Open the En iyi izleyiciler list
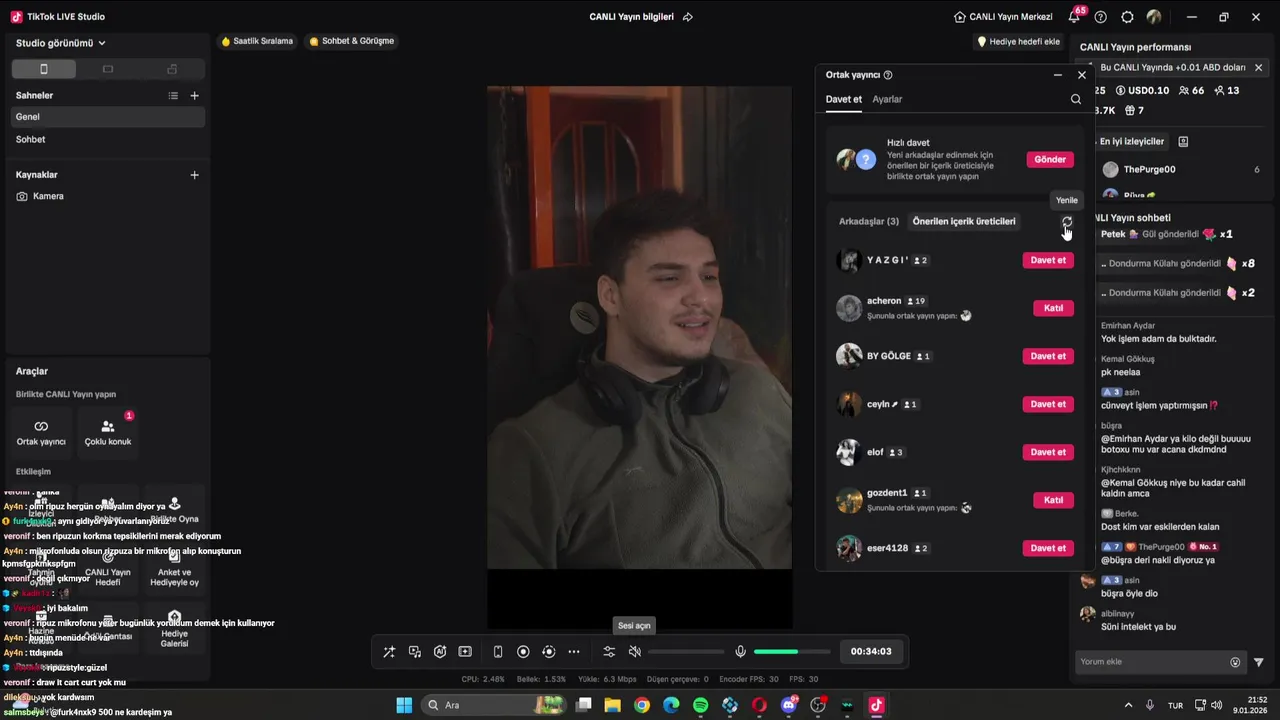The height and width of the screenshot is (720, 1280). (1131, 142)
